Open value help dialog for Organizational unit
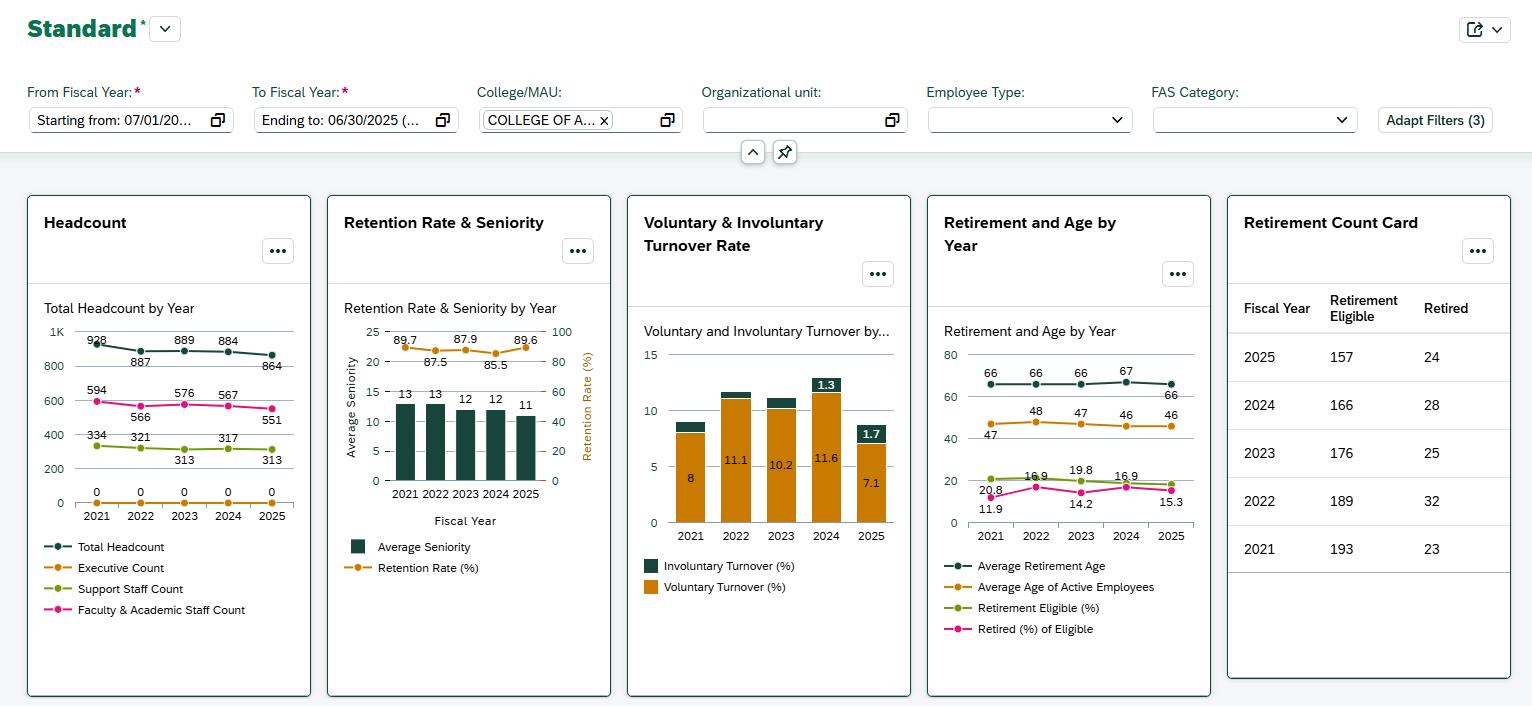 891,120
